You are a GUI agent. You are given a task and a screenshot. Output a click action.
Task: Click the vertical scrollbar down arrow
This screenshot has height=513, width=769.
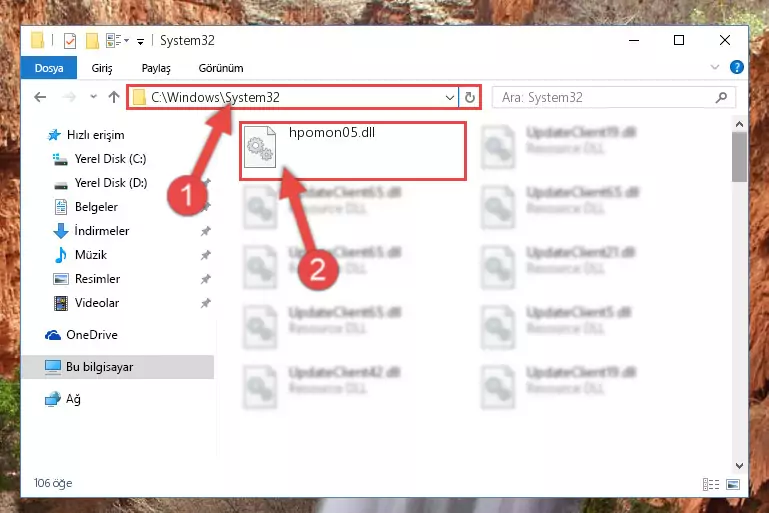[x=739, y=465]
